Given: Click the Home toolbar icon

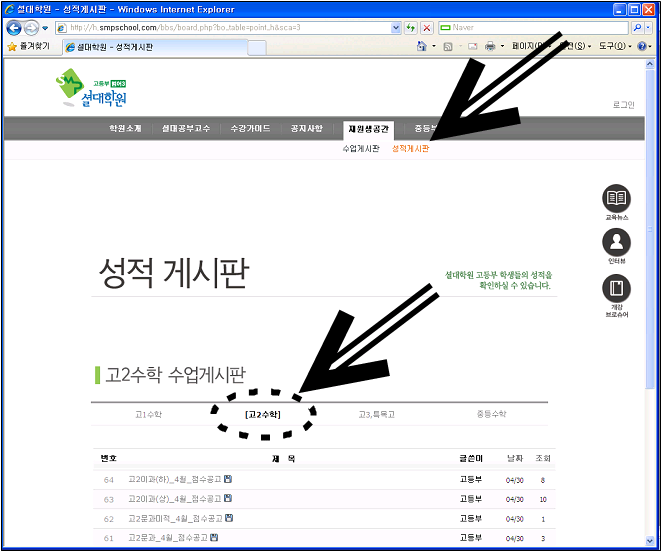Looking at the screenshot, I should pos(421,46).
